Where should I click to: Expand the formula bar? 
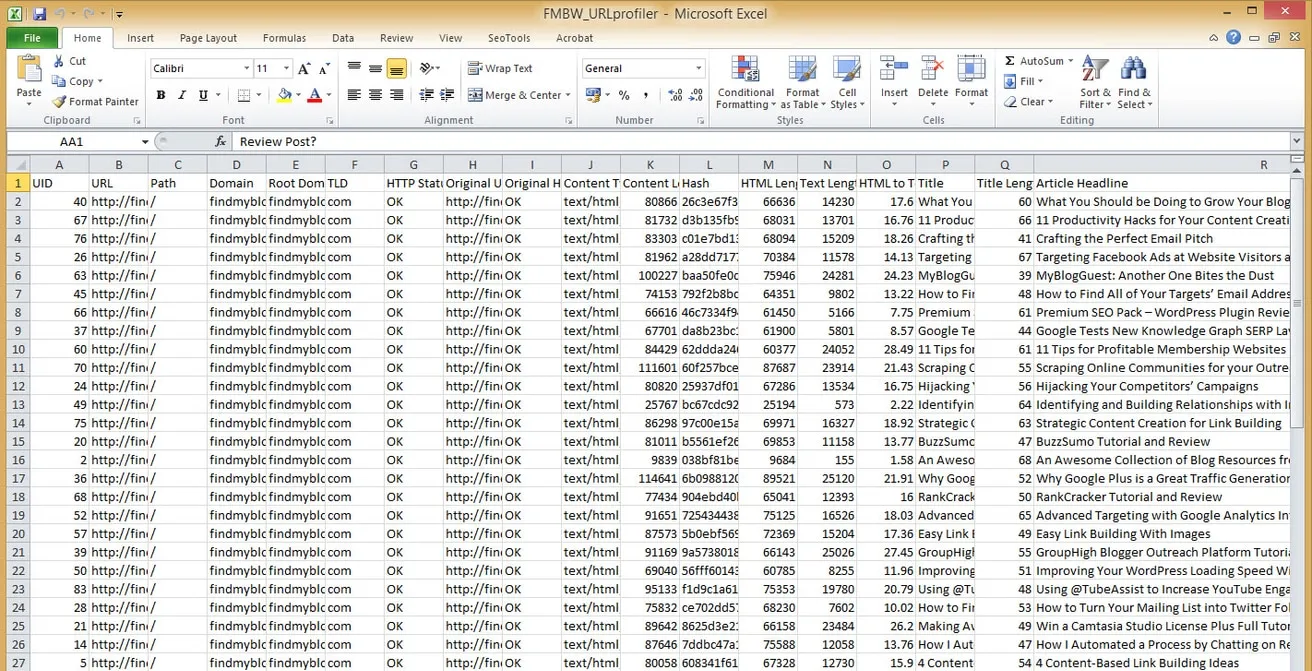[1297, 141]
